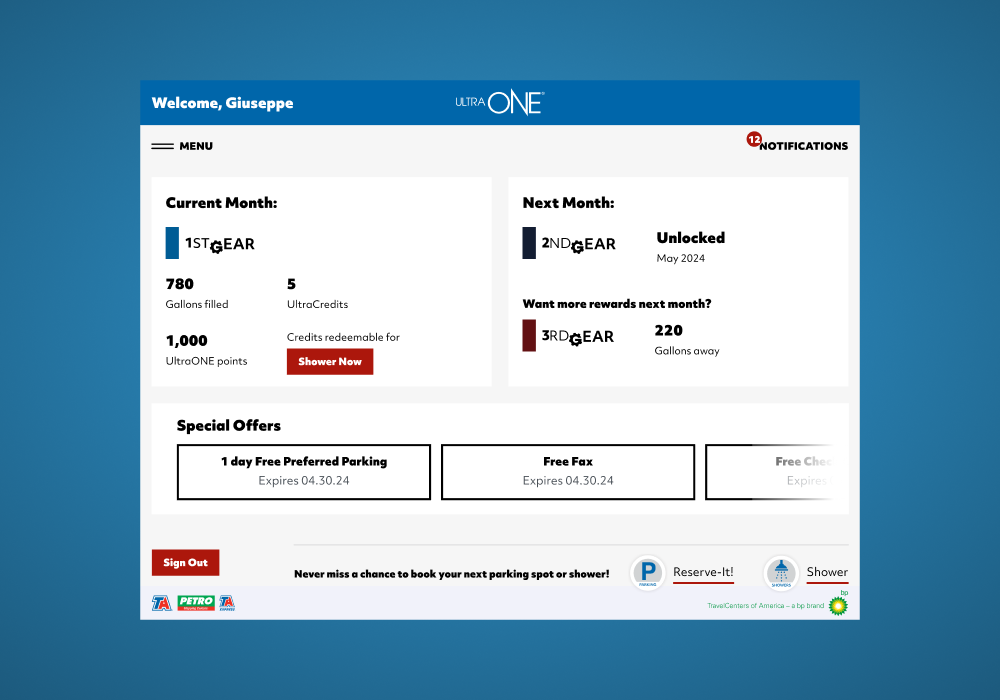Open the hamburger MENU
The image size is (1000, 700).
tap(182, 146)
